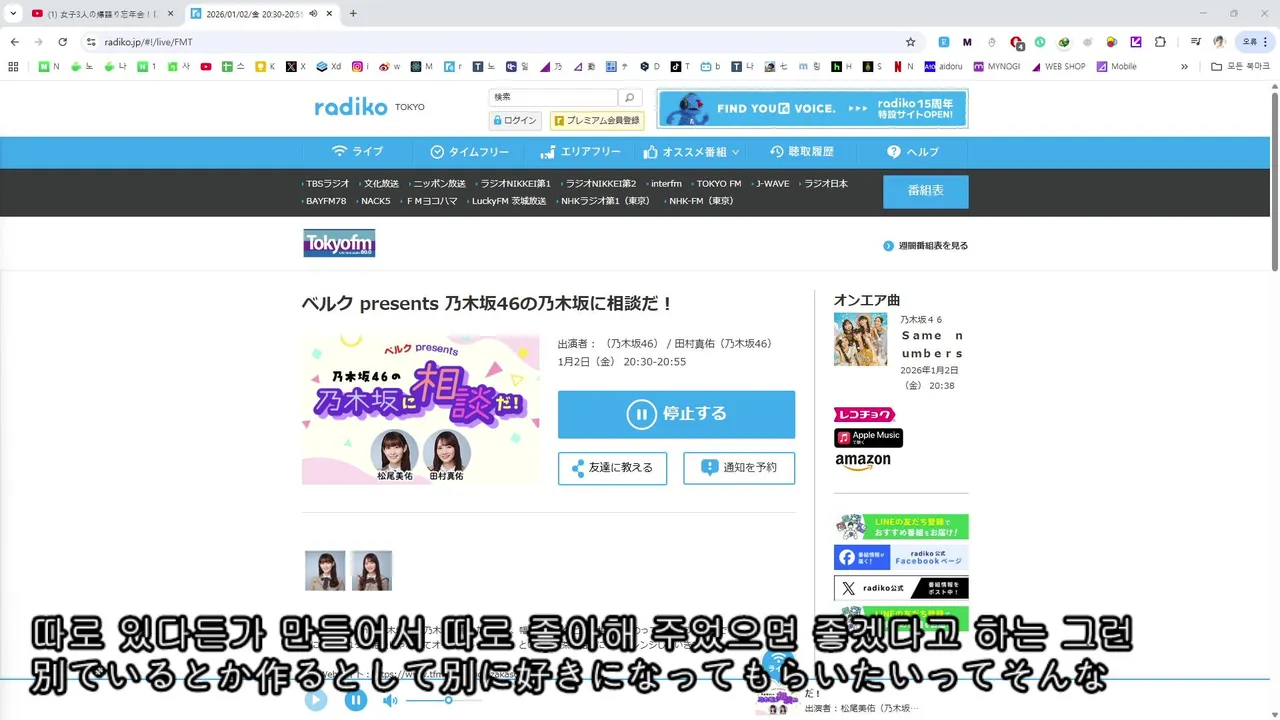The width and height of the screenshot is (1280, 720).
Task: Reload the page
Action: 63,42
